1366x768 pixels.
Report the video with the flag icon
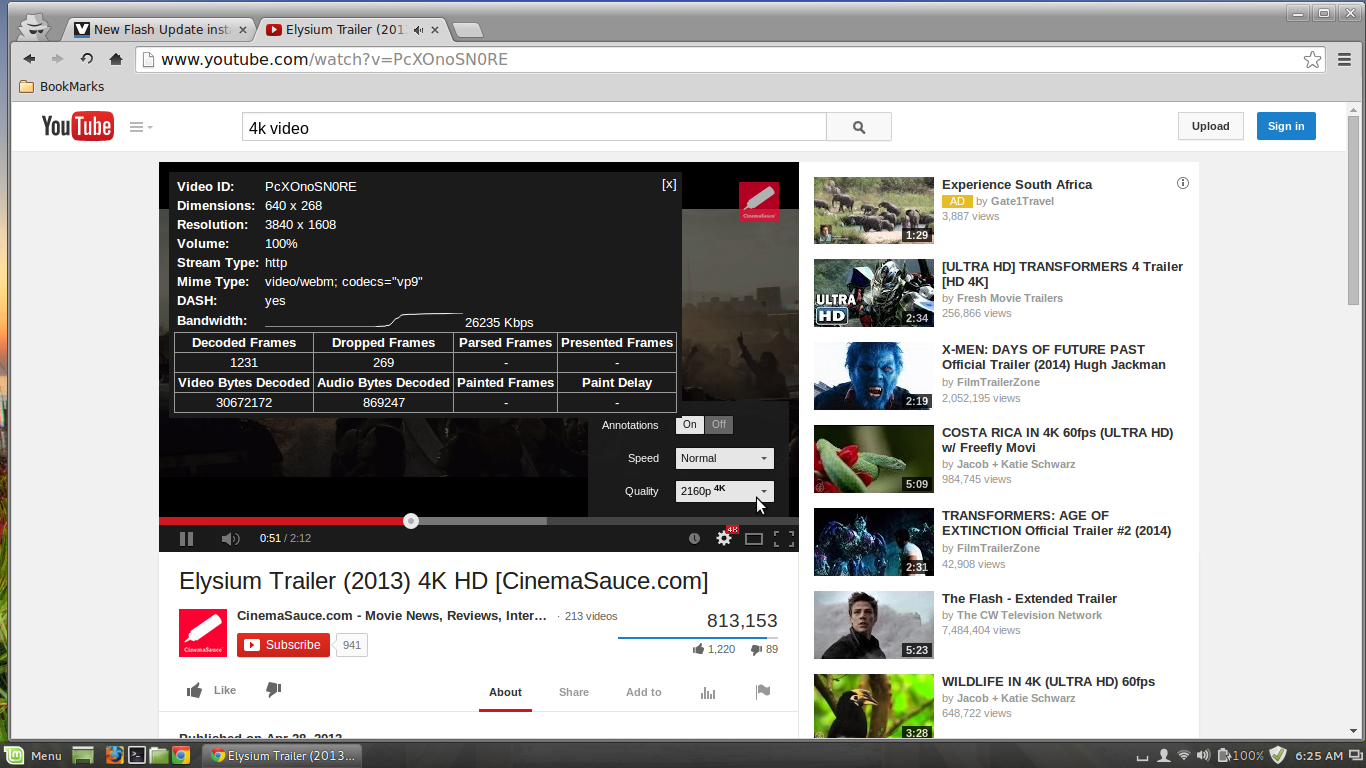(x=763, y=691)
